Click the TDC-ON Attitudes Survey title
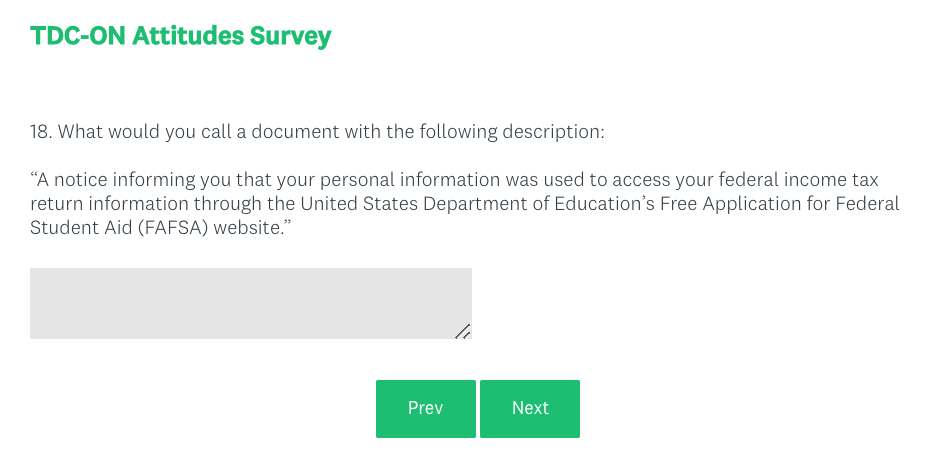The height and width of the screenshot is (456, 946). [180, 38]
